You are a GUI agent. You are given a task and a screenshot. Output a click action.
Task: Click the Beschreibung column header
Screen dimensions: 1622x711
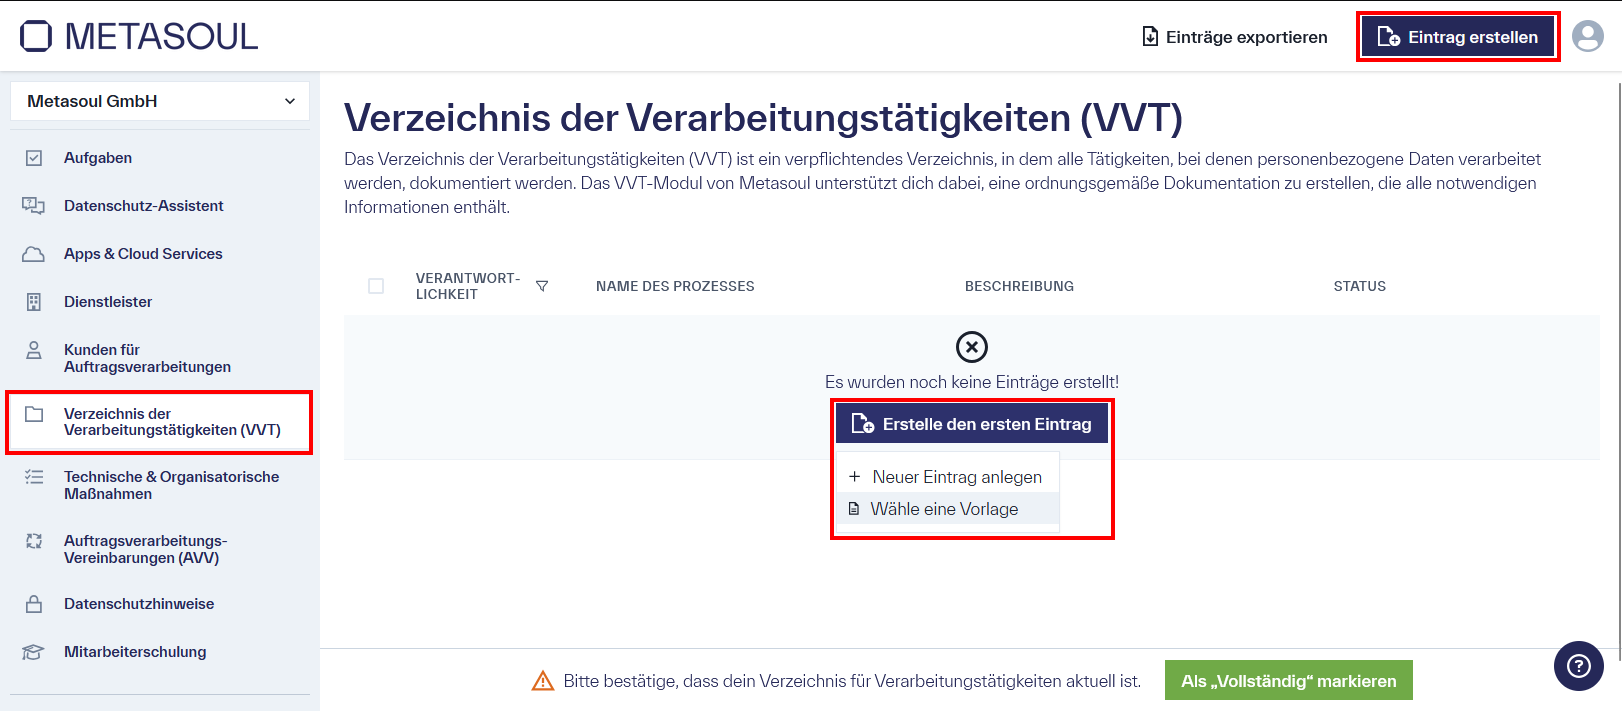coord(1019,286)
